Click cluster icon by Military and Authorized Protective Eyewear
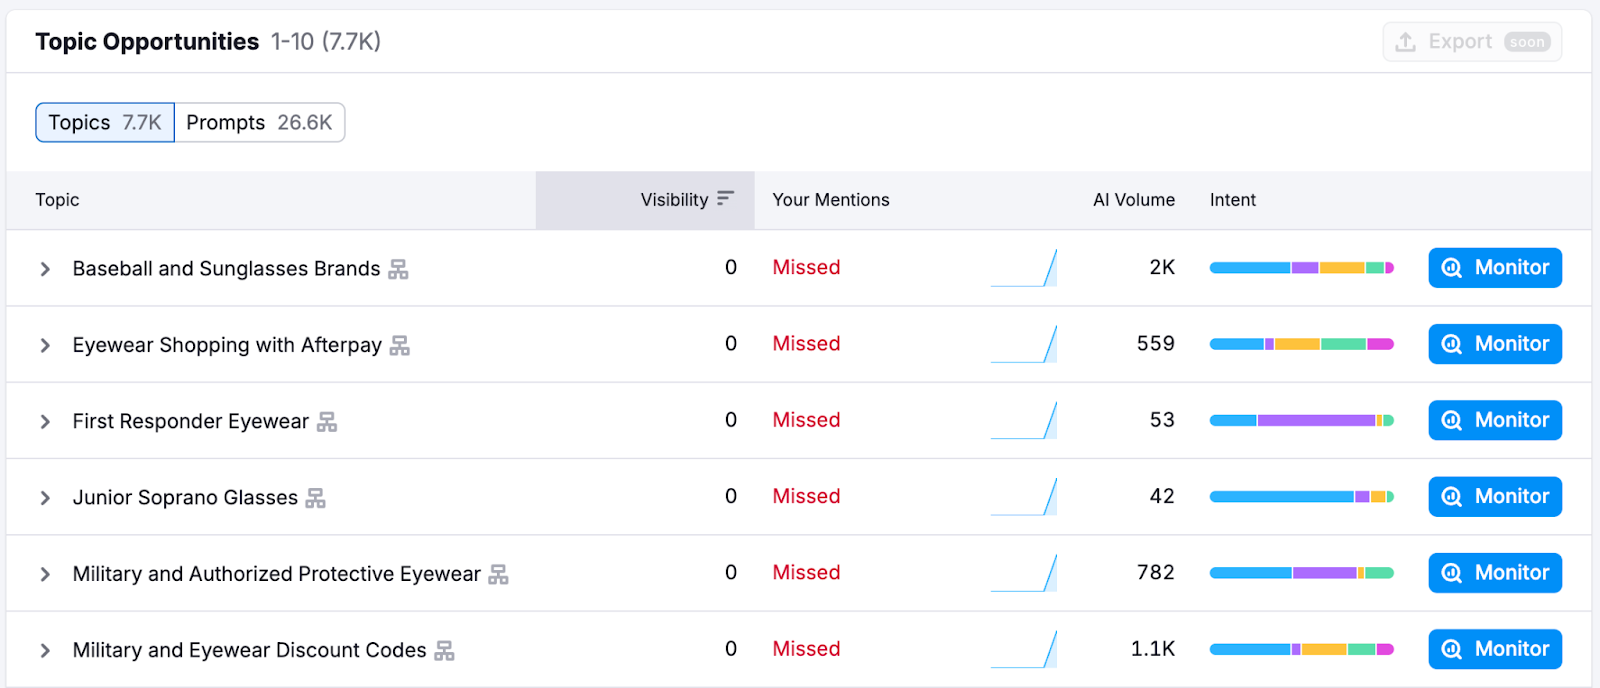 click(498, 575)
